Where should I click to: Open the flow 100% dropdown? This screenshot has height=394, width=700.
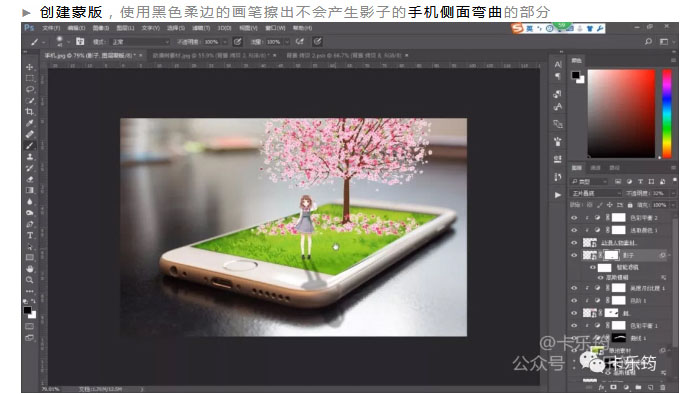pyautogui.click(x=286, y=41)
